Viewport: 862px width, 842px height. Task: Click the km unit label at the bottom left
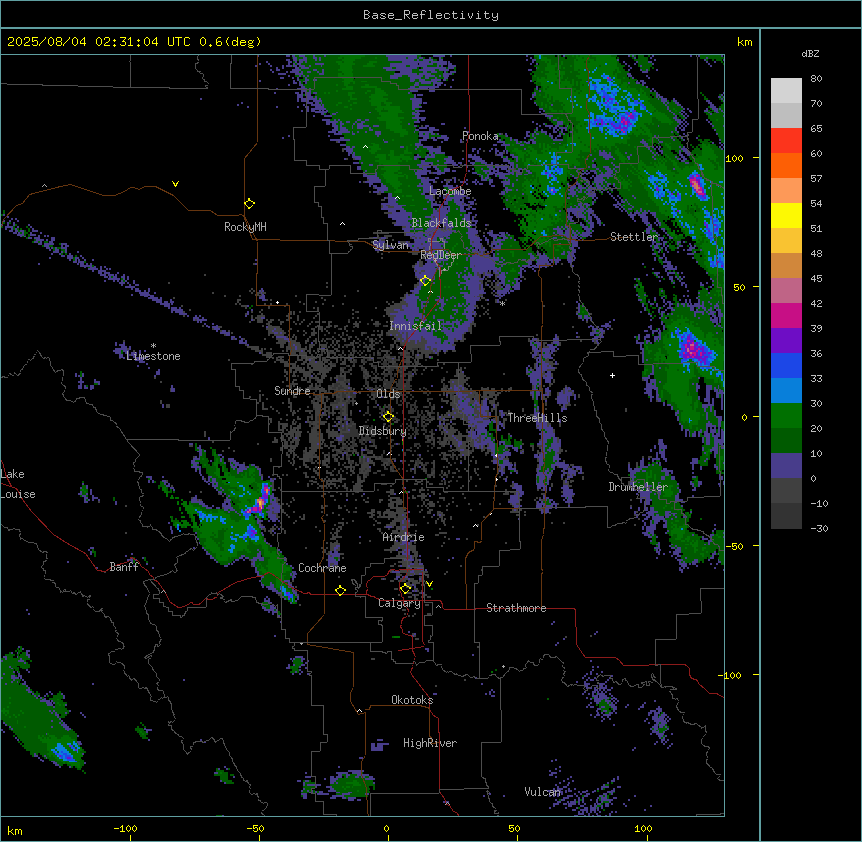15,831
